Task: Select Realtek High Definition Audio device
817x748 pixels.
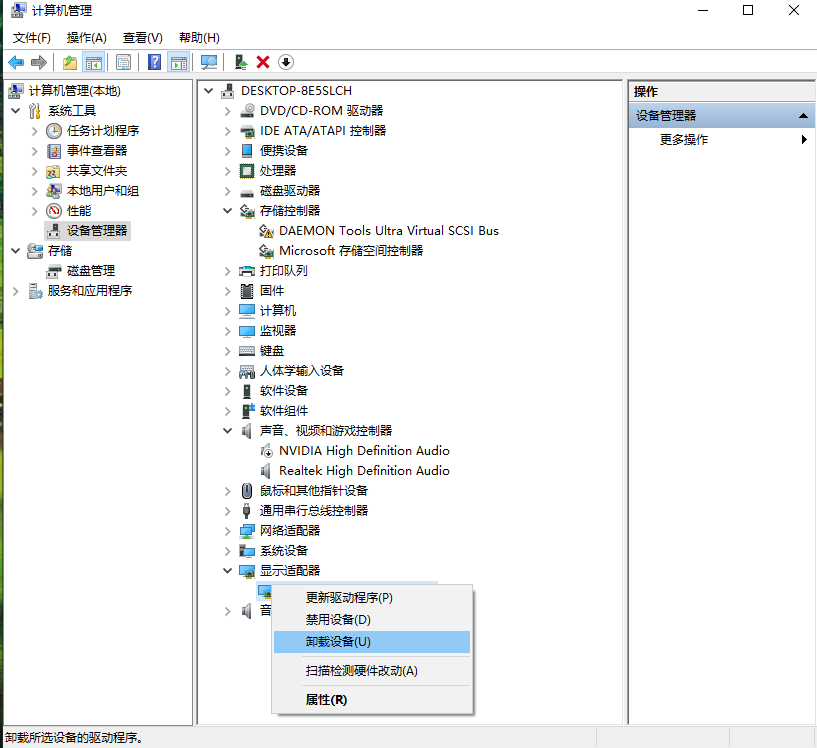Action: coord(364,471)
